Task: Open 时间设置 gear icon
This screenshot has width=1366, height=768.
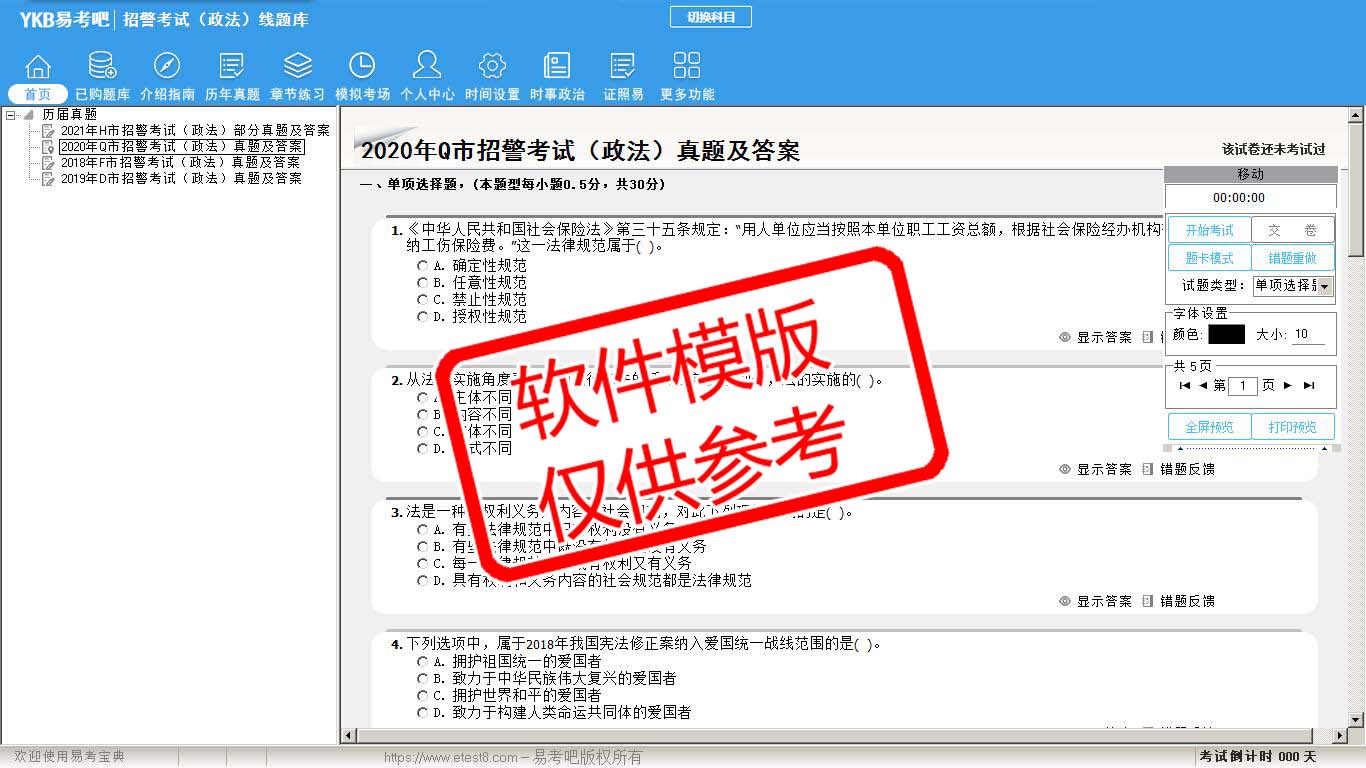Action: pos(492,67)
